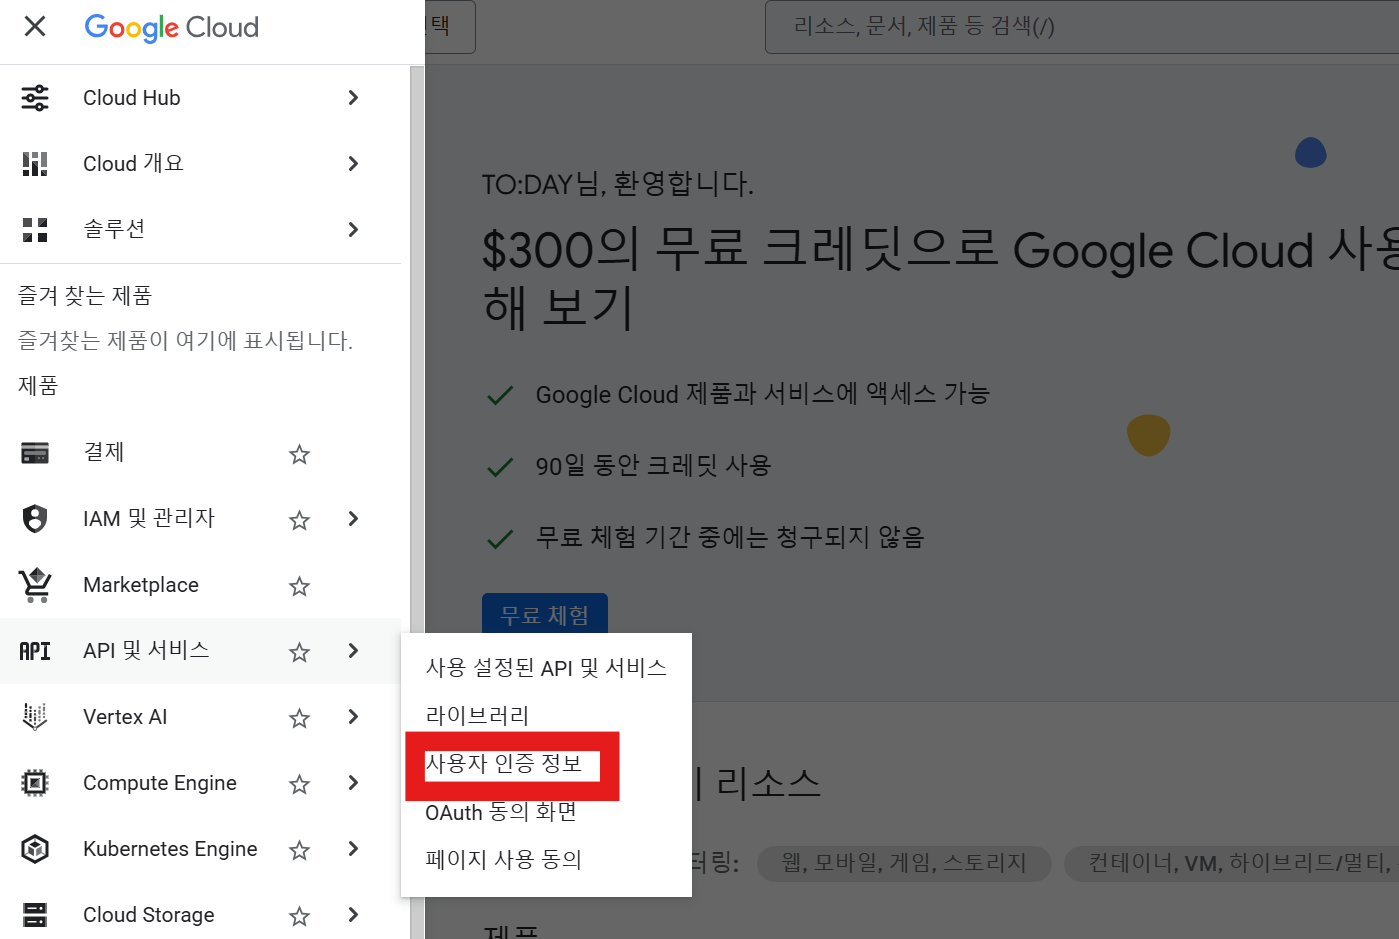Expand the Cloud Hub submenu arrow
The width and height of the screenshot is (1399, 939).
click(353, 97)
